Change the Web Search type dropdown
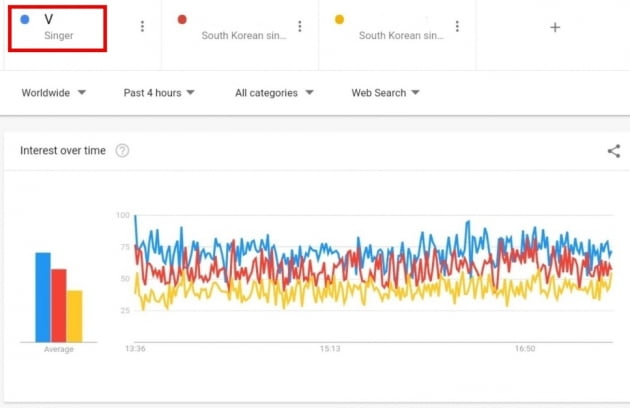This screenshot has height=408, width=630. tap(385, 93)
